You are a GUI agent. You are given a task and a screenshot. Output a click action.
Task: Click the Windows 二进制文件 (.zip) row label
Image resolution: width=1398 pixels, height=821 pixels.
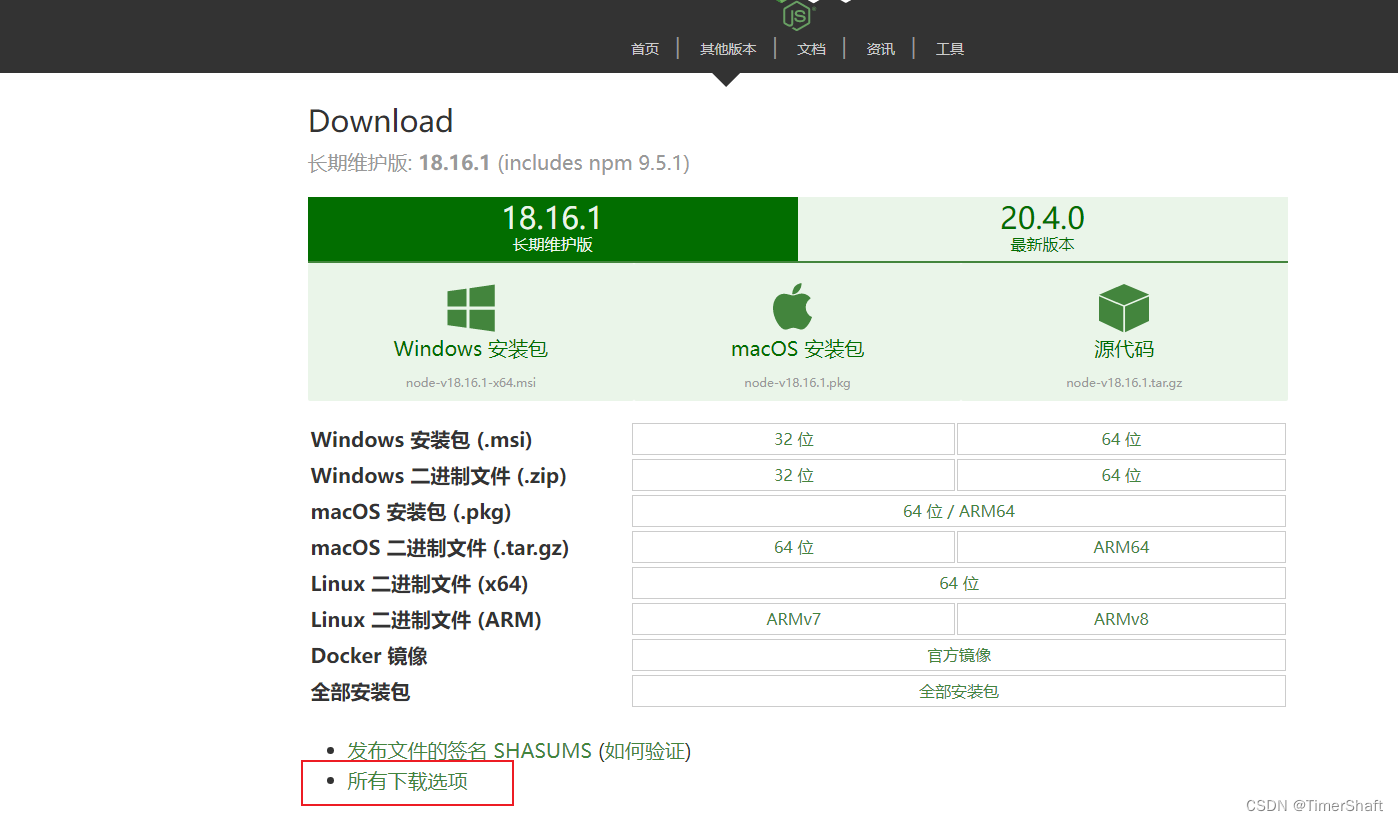pos(438,476)
